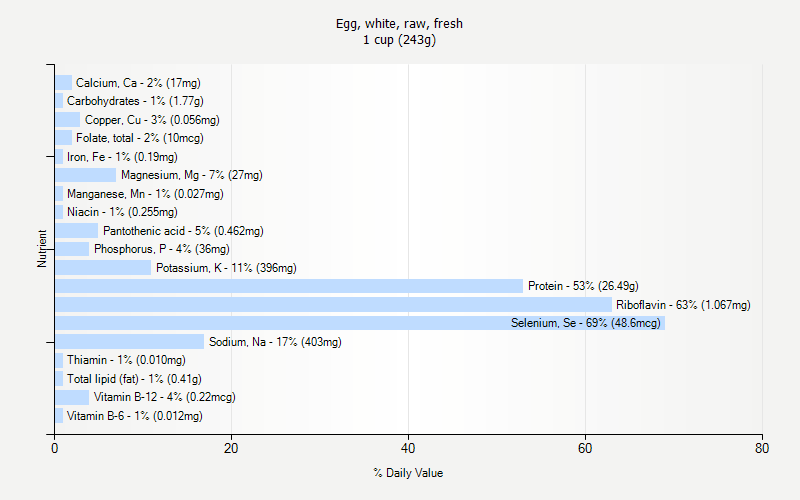Click the '% Daily Value' axis title
The width and height of the screenshot is (800, 500).
(x=408, y=473)
